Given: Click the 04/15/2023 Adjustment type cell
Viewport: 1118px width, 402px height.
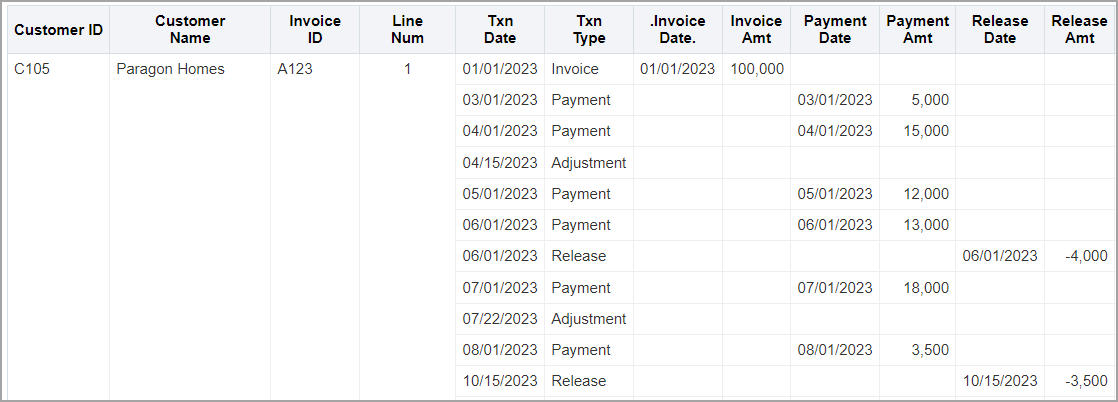Looking at the screenshot, I should pyautogui.click(x=588, y=163).
